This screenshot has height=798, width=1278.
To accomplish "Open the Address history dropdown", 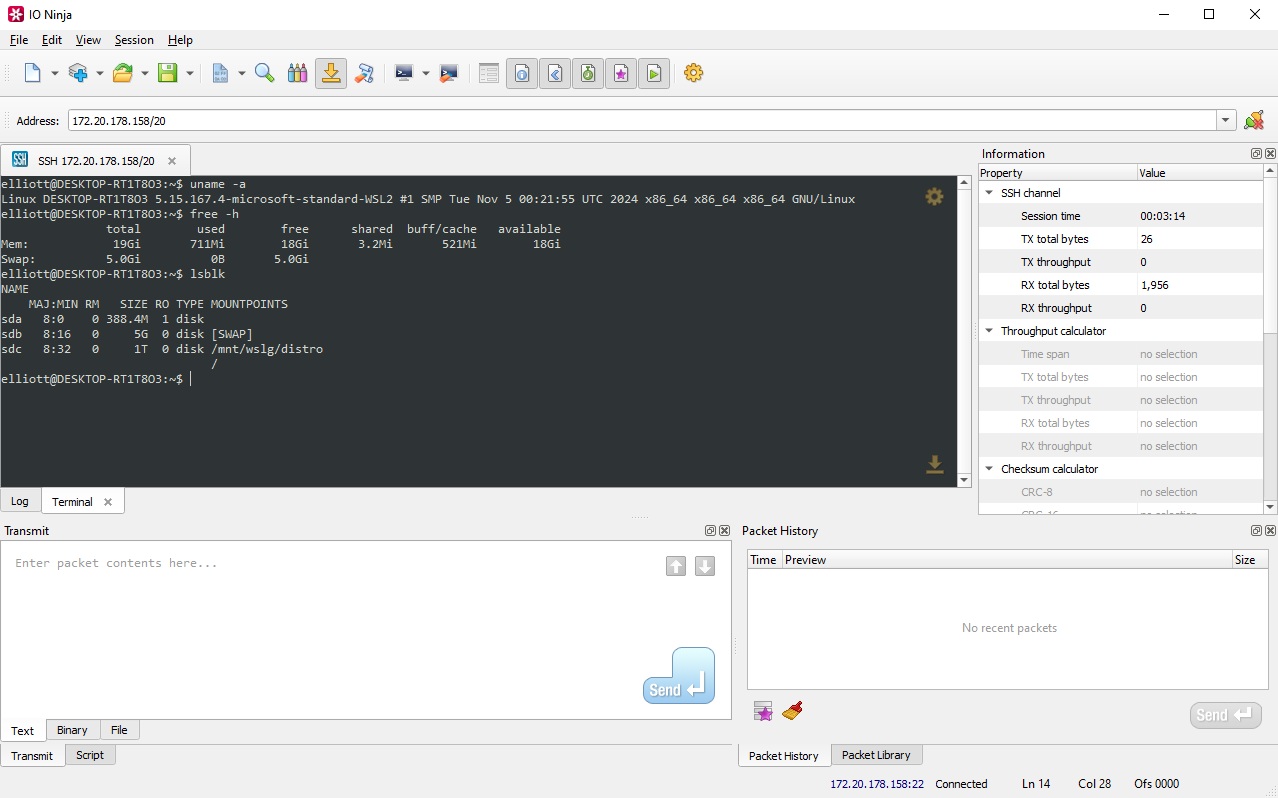I will point(1226,121).
